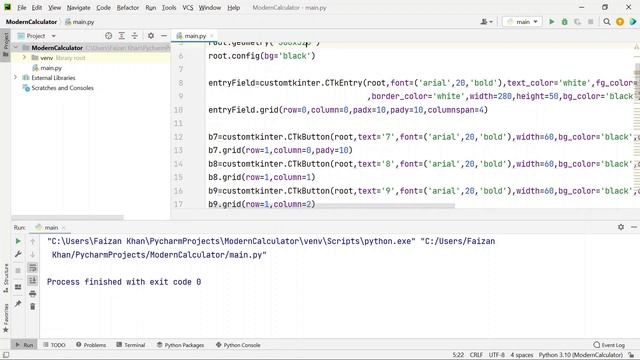The height and width of the screenshot is (360, 640).
Task: Open the Problems tool window
Action: 91,345
